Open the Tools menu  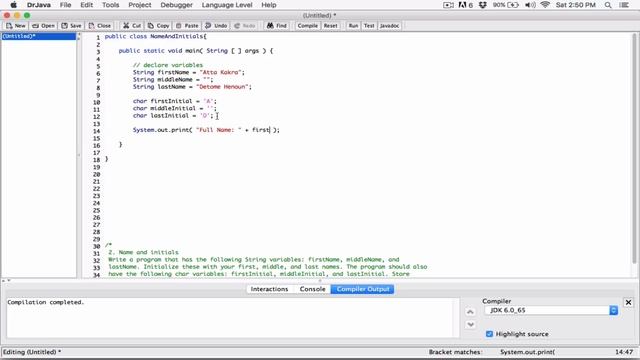[x=110, y=5]
